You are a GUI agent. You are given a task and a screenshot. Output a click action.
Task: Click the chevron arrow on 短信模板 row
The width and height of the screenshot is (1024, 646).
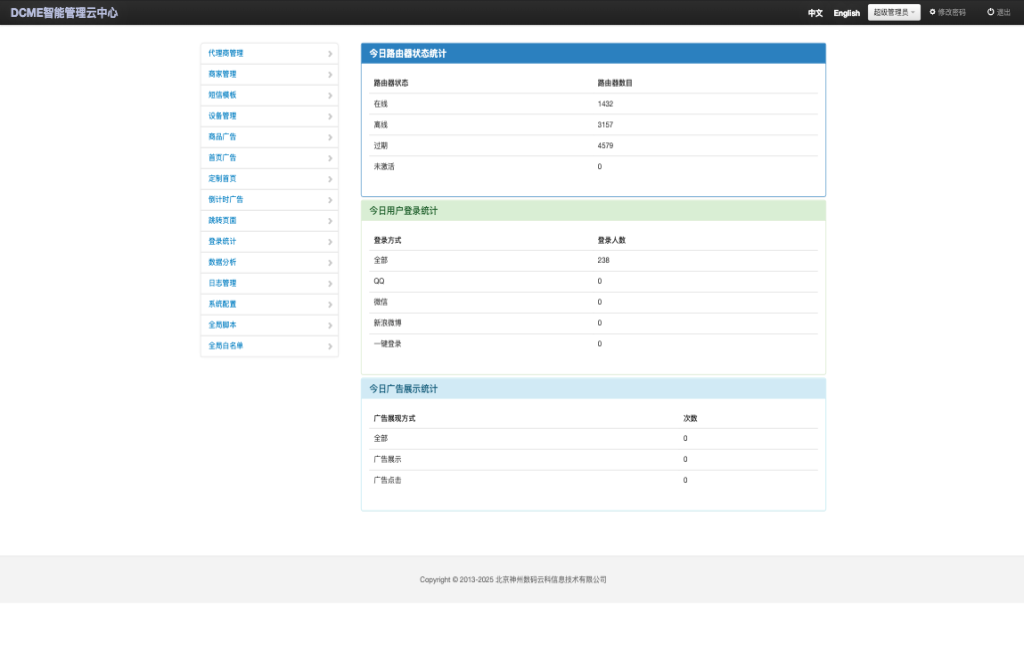point(330,96)
